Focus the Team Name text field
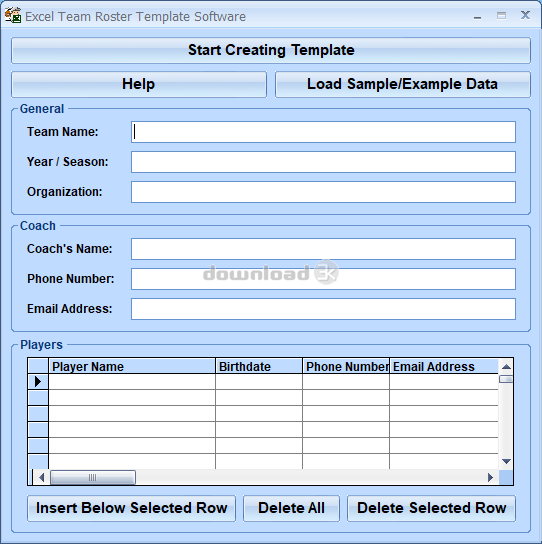This screenshot has width=542, height=544. pos(323,132)
